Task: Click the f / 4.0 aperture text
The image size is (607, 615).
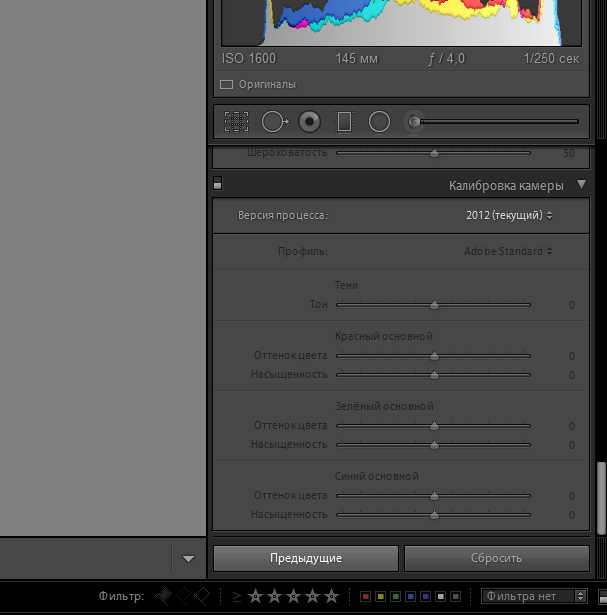Action: 446,59
